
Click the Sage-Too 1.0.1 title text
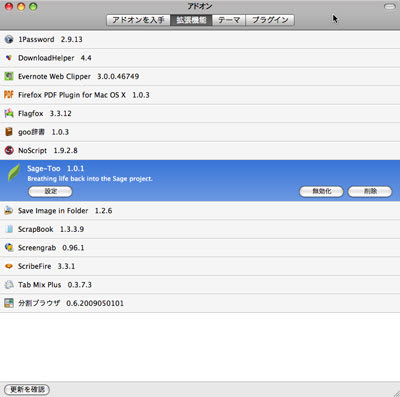(56, 168)
